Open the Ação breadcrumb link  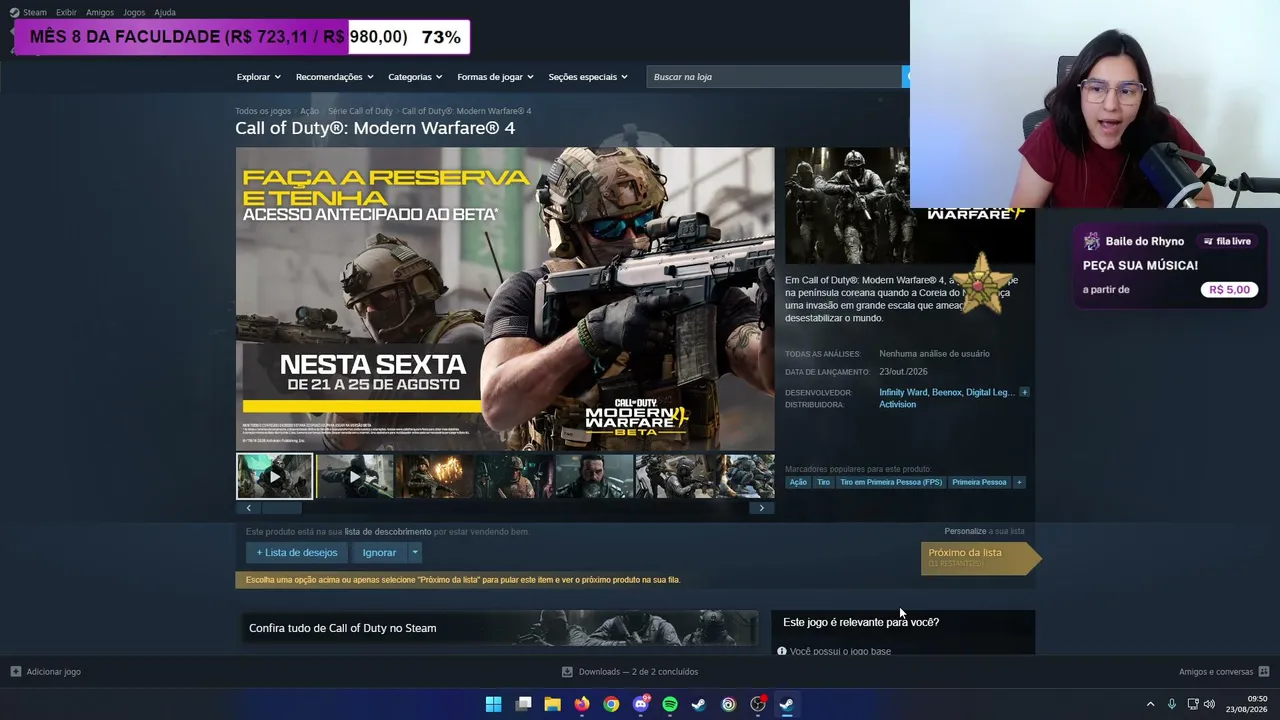309,111
